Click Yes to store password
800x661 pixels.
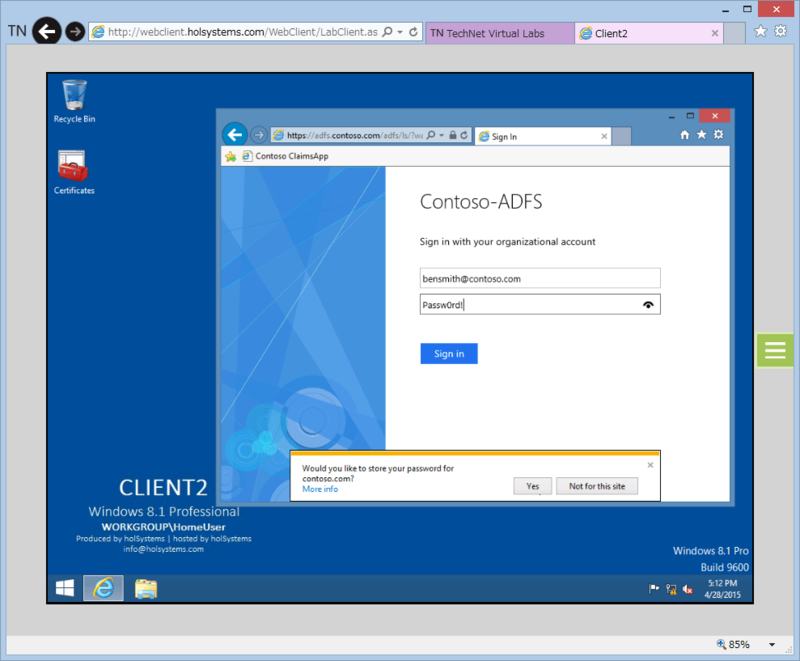533,486
